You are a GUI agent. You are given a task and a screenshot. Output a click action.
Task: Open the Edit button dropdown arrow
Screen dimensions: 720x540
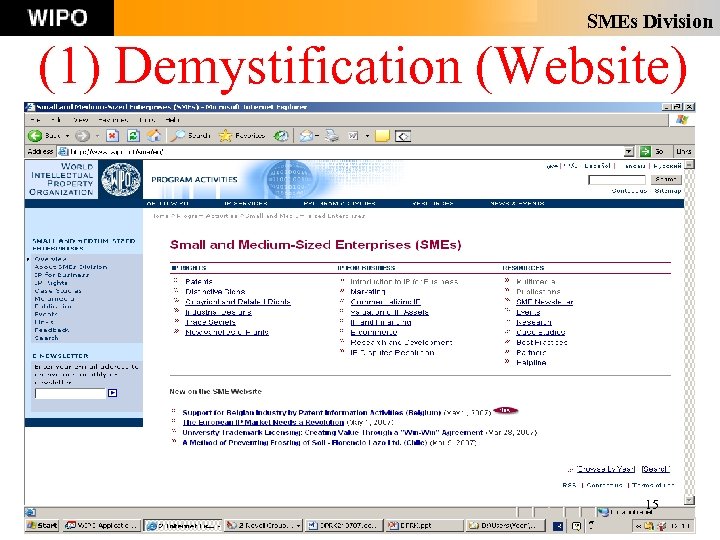coord(367,136)
